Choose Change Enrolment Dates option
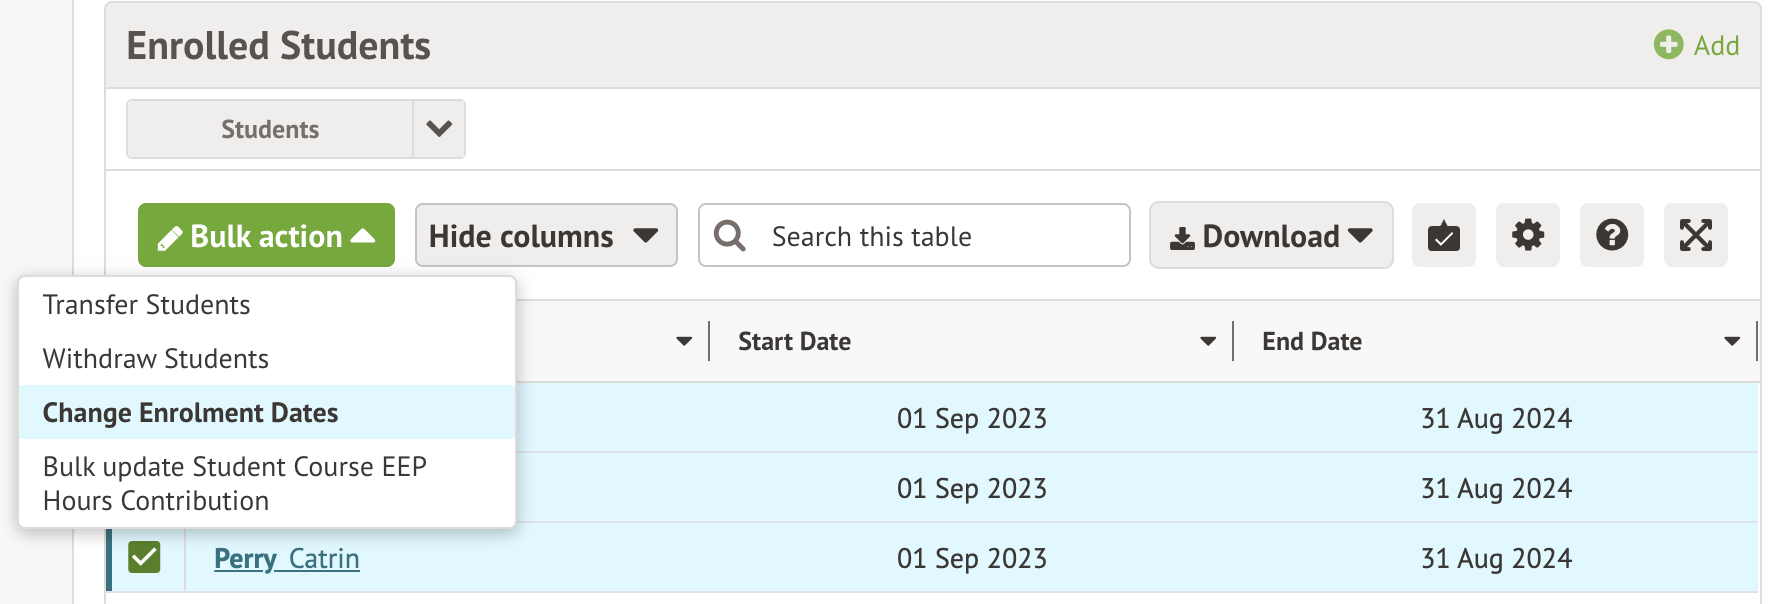 coord(191,413)
